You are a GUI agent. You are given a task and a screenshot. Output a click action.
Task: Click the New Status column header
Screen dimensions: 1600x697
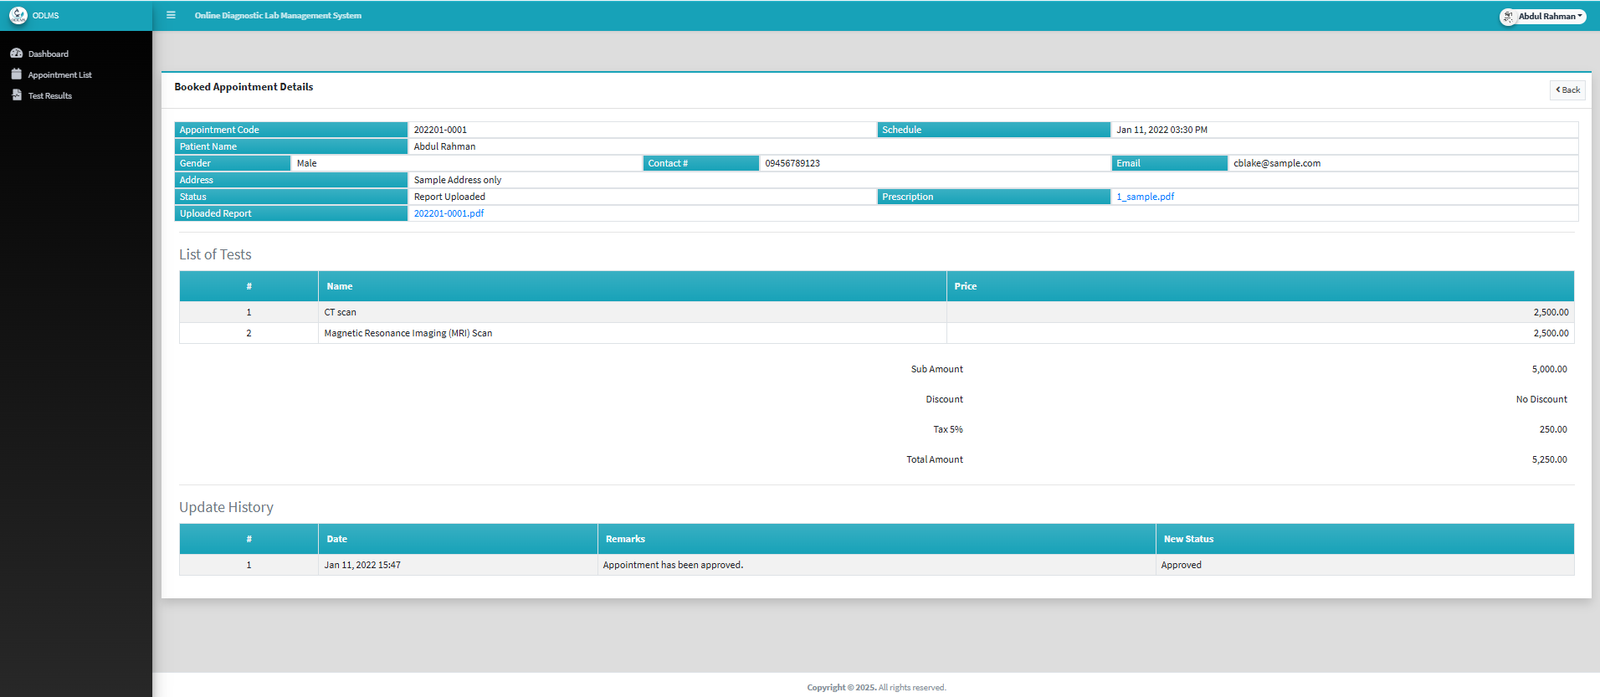(1188, 539)
